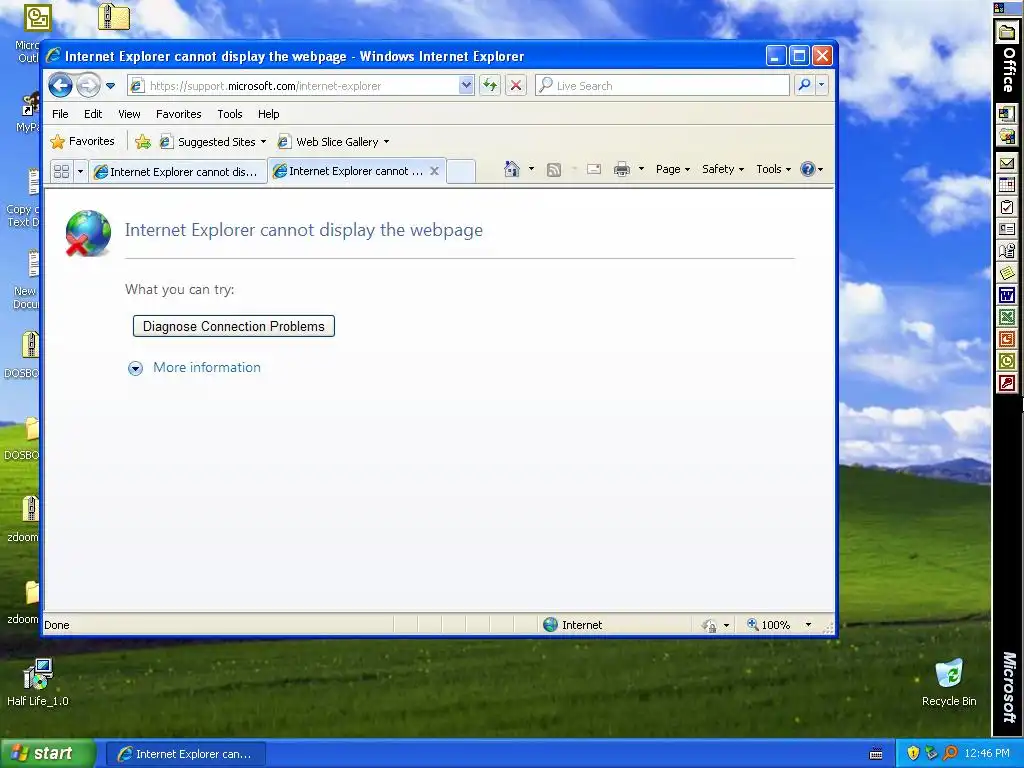Open the zoom level 100% control

[769, 625]
